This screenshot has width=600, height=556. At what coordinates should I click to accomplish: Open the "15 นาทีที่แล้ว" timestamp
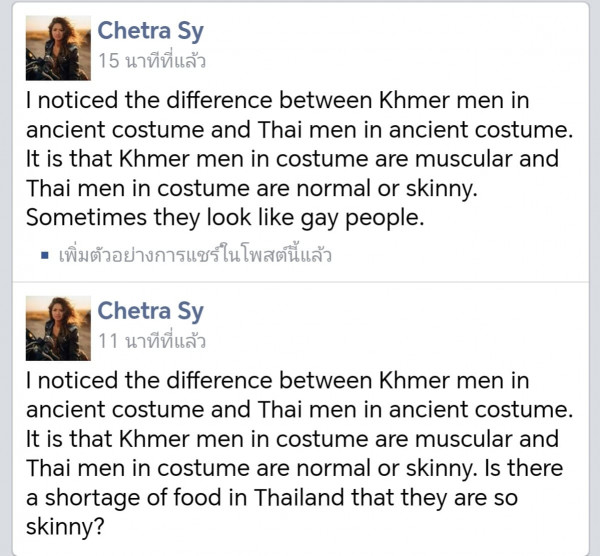coord(151,62)
